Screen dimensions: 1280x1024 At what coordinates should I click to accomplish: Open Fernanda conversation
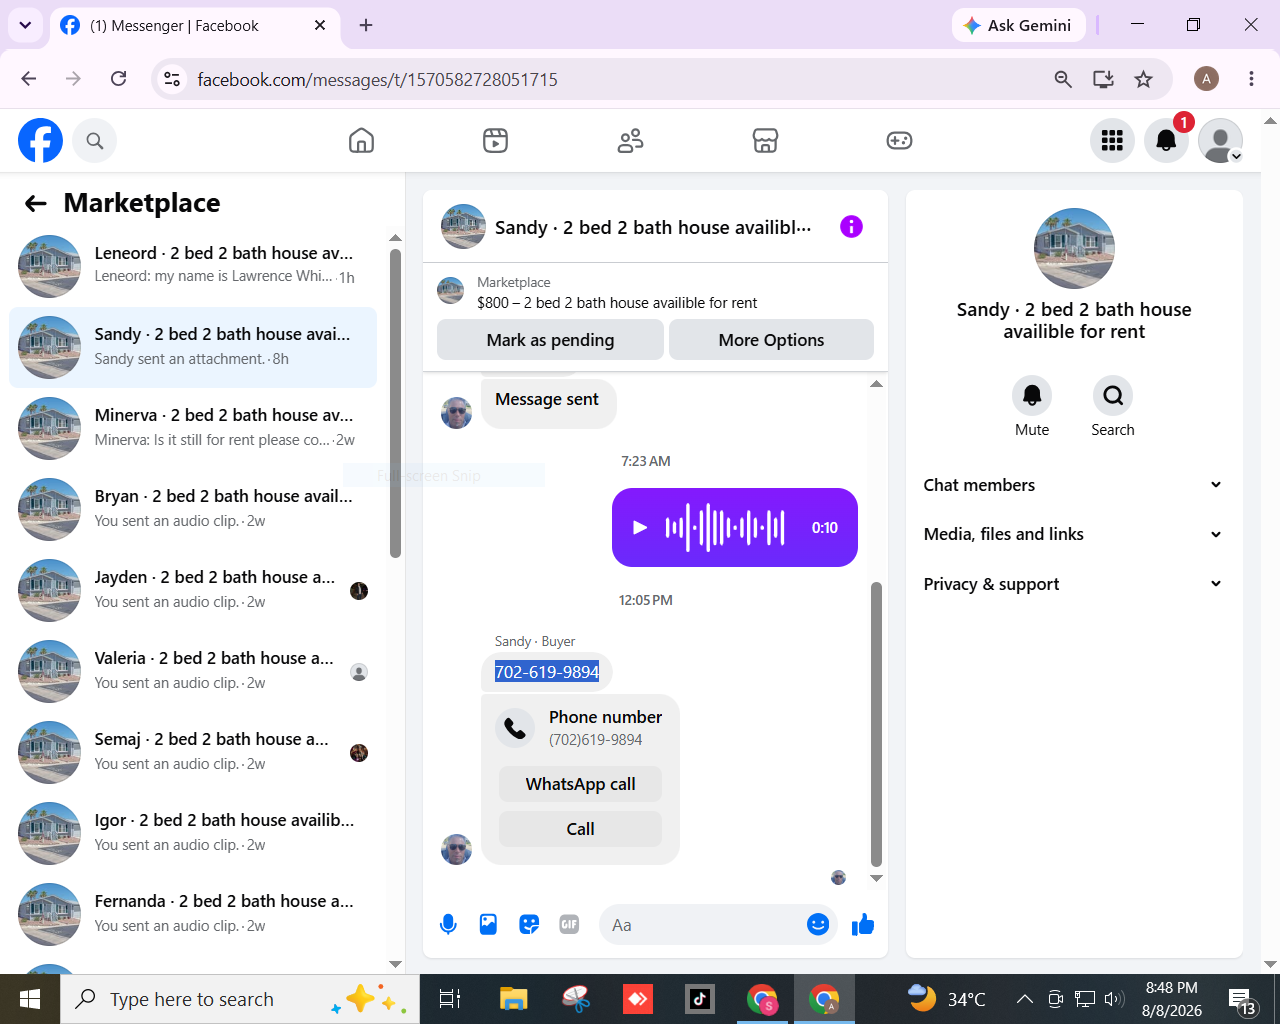[x=193, y=914]
